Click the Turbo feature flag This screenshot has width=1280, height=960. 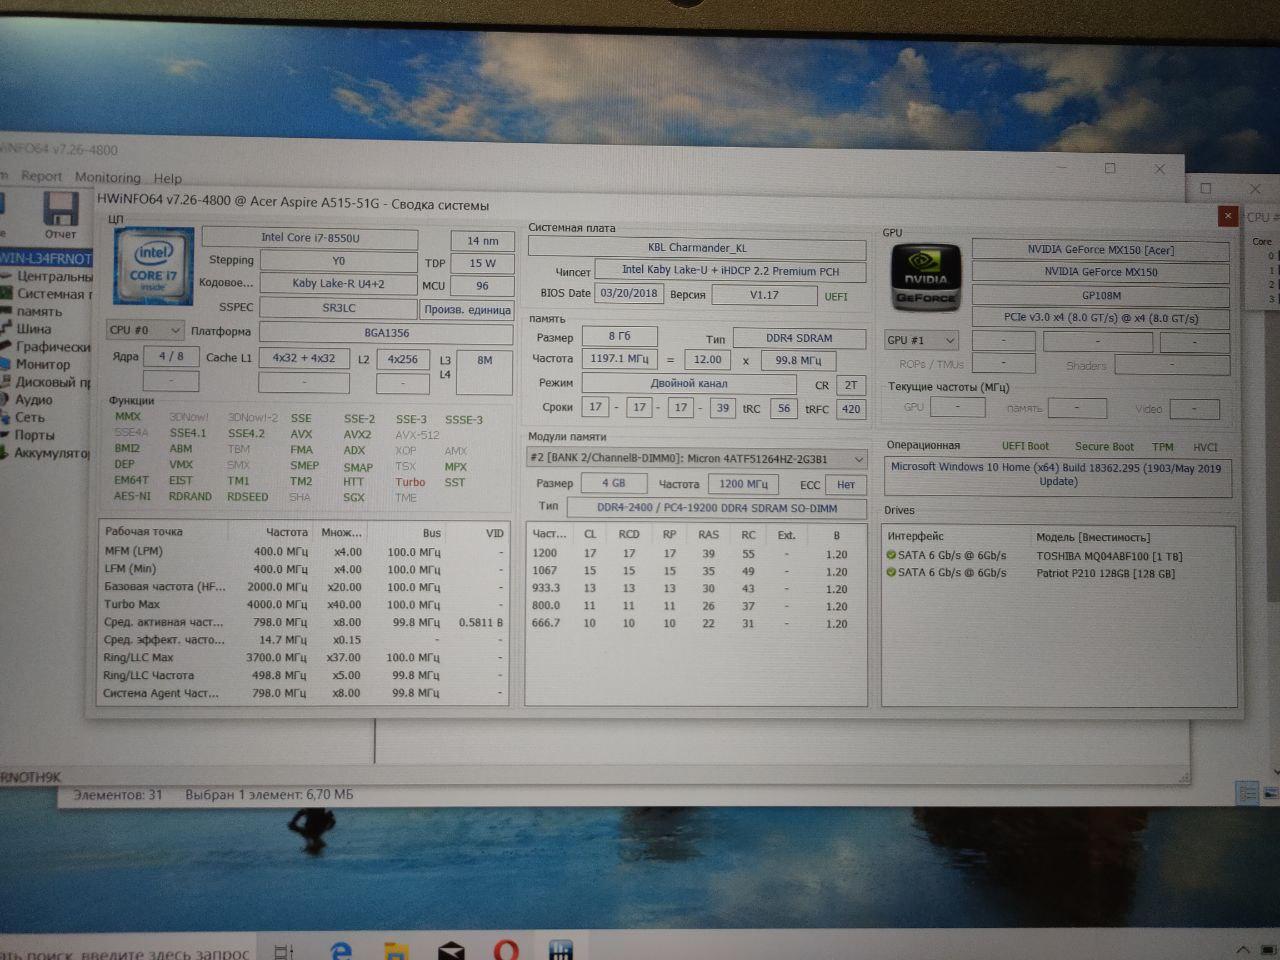click(x=410, y=482)
